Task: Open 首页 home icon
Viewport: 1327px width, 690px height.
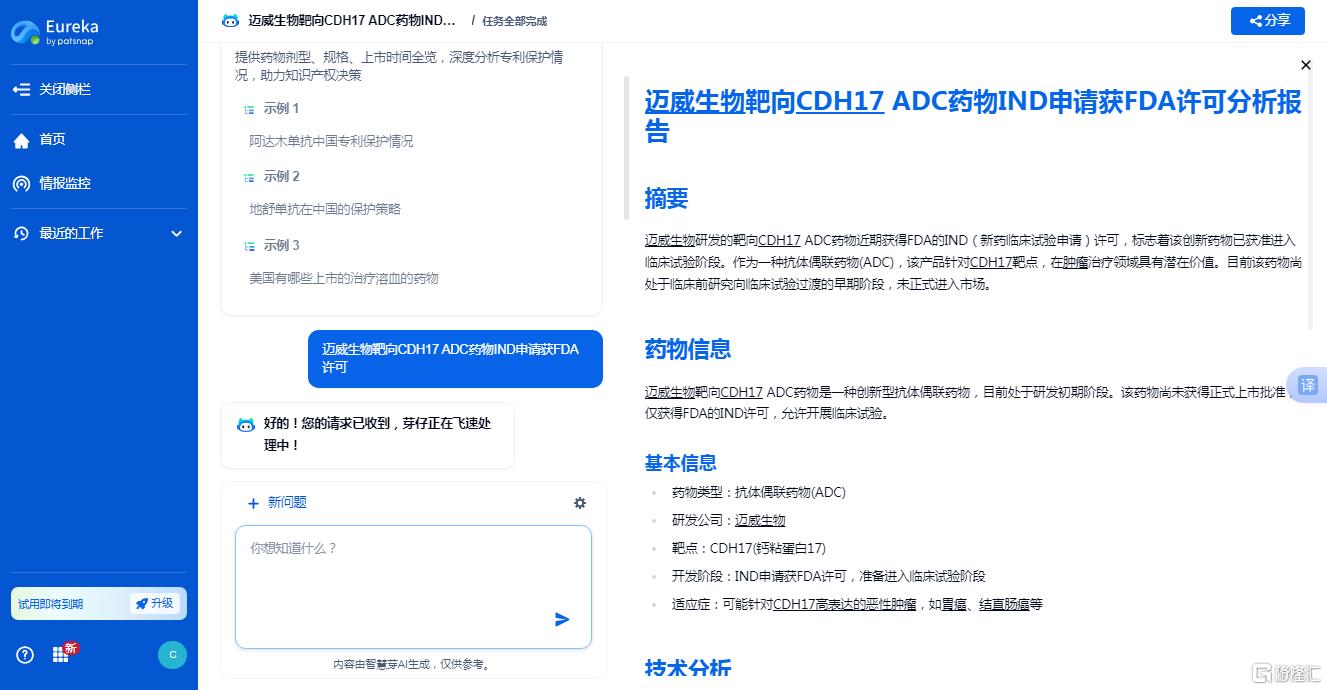Action: (x=21, y=140)
